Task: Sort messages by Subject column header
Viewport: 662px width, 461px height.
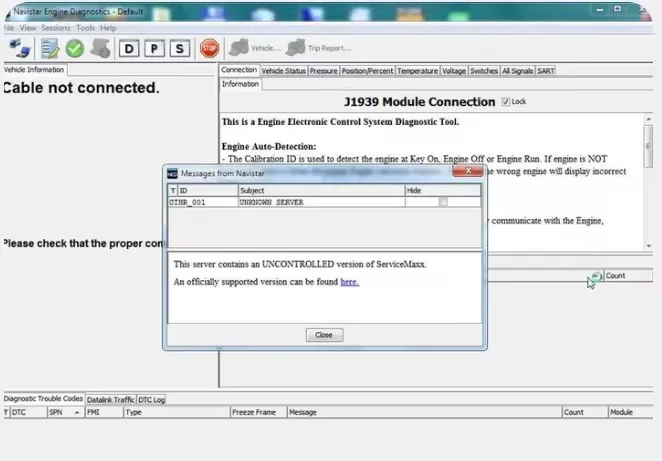Action: (321, 190)
